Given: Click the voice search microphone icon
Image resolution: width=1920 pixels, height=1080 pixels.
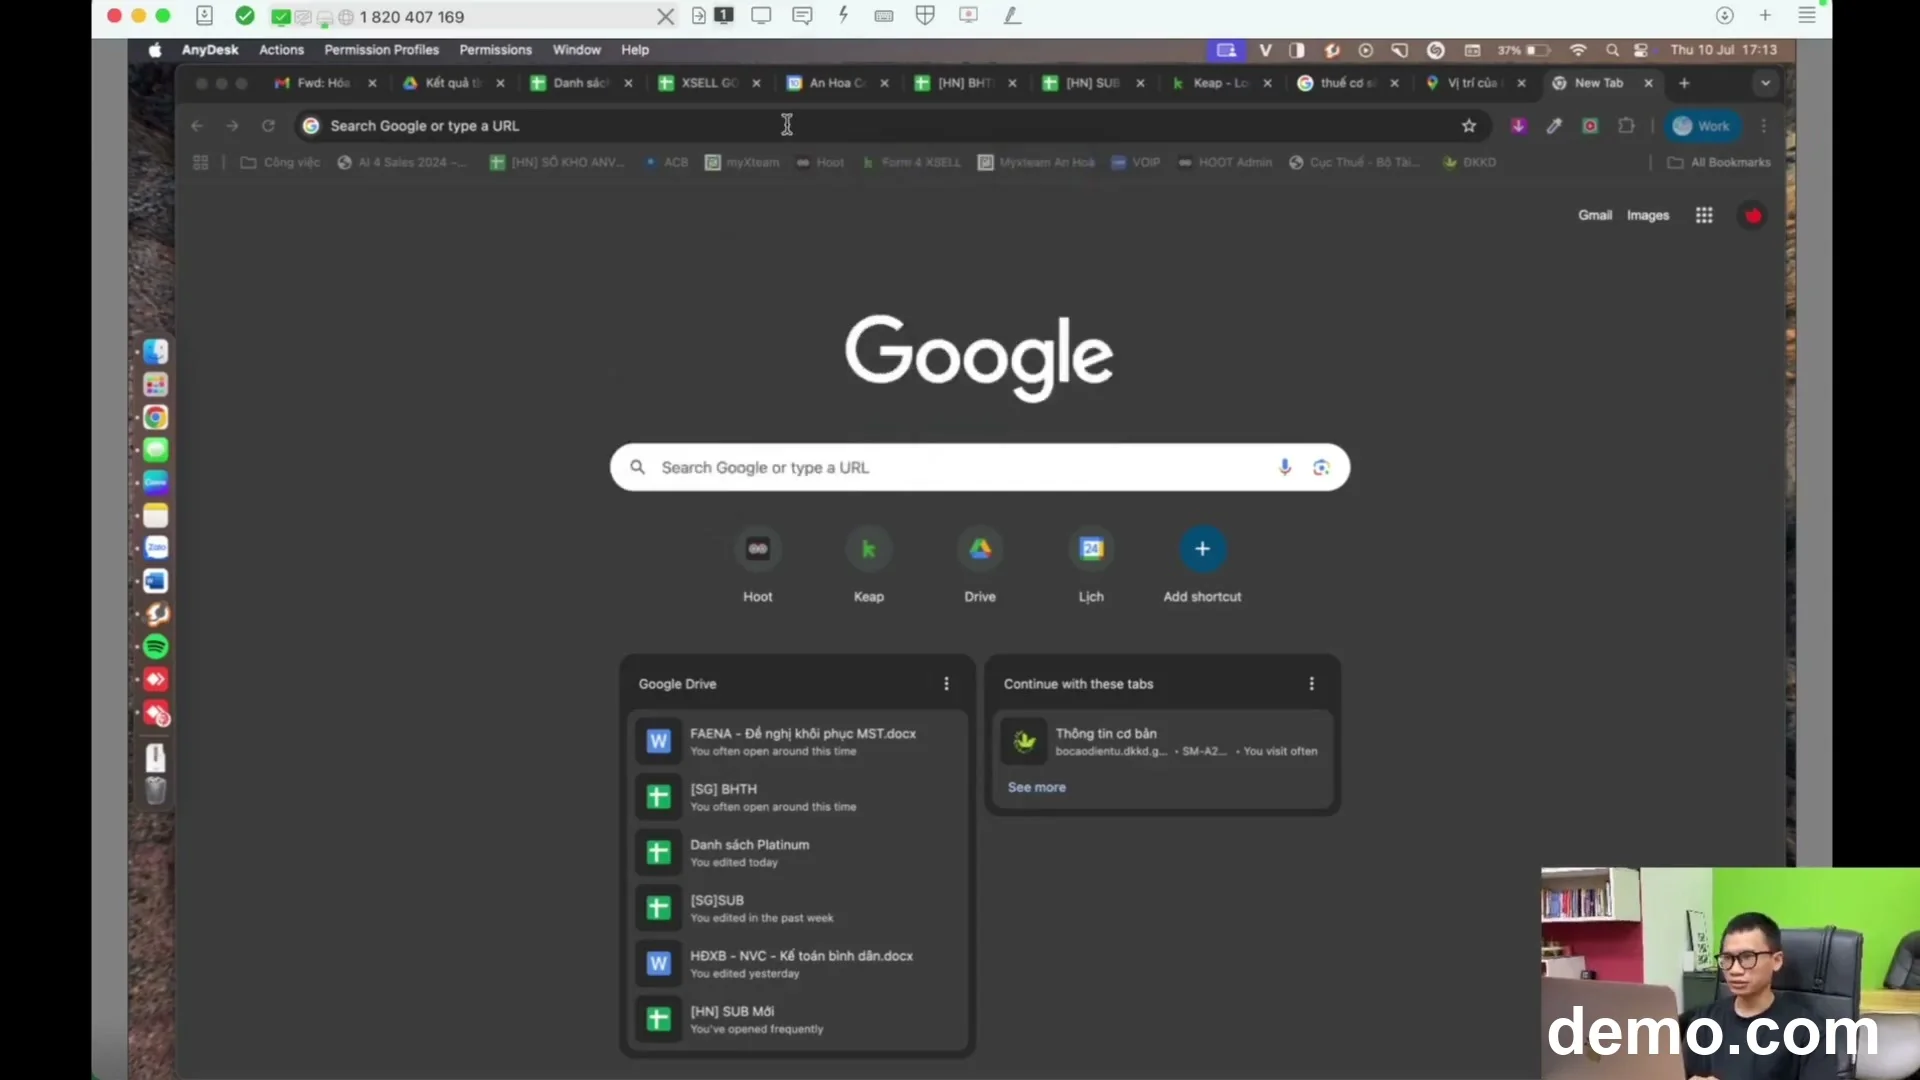Looking at the screenshot, I should point(1285,467).
